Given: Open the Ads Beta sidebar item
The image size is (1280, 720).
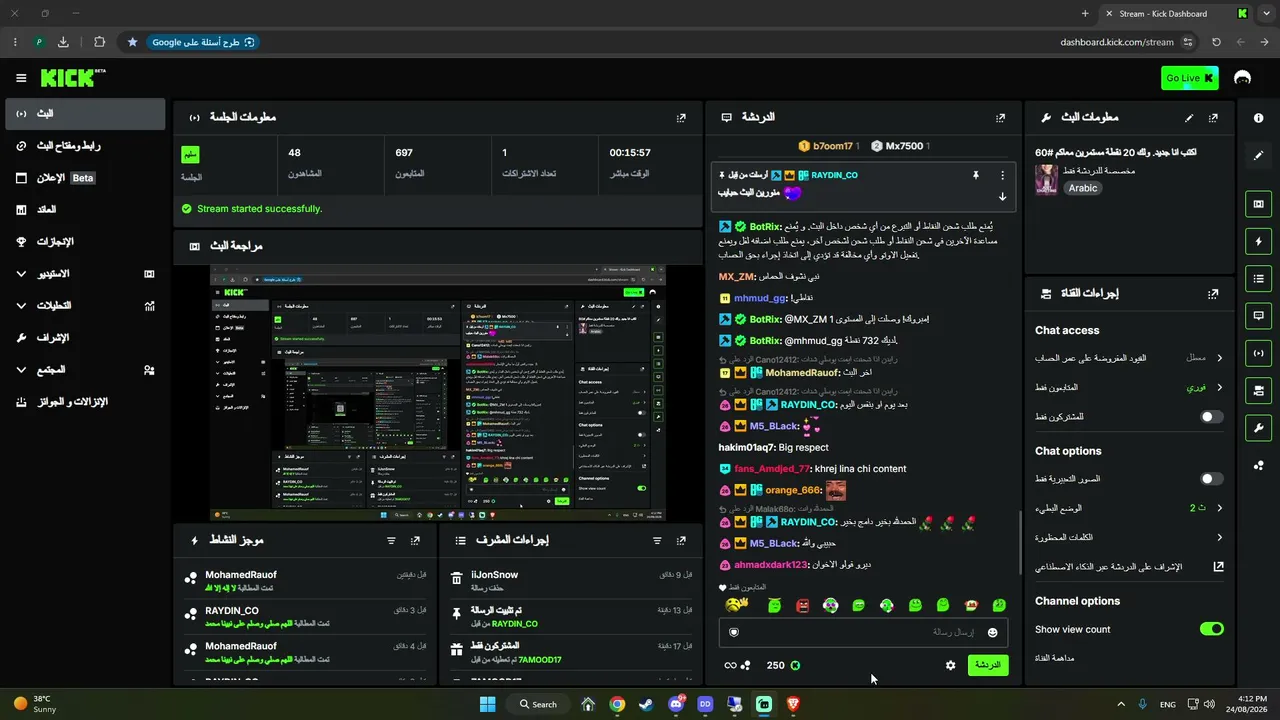Looking at the screenshot, I should tap(84, 178).
